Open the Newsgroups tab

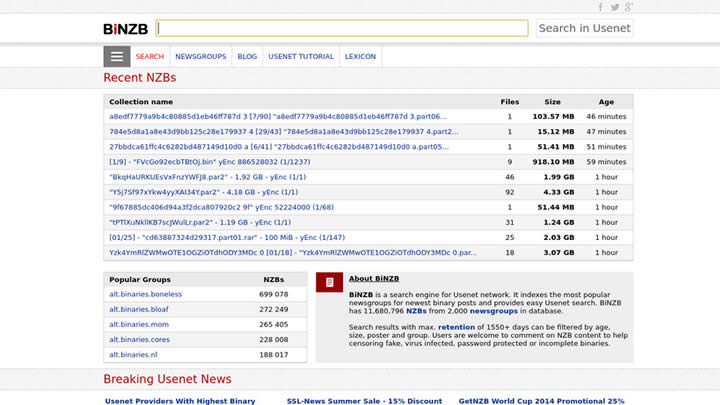pos(200,57)
